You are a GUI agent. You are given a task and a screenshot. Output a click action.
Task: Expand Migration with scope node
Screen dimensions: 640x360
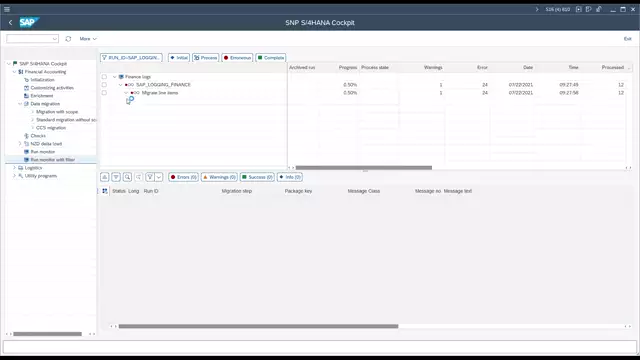[33, 112]
